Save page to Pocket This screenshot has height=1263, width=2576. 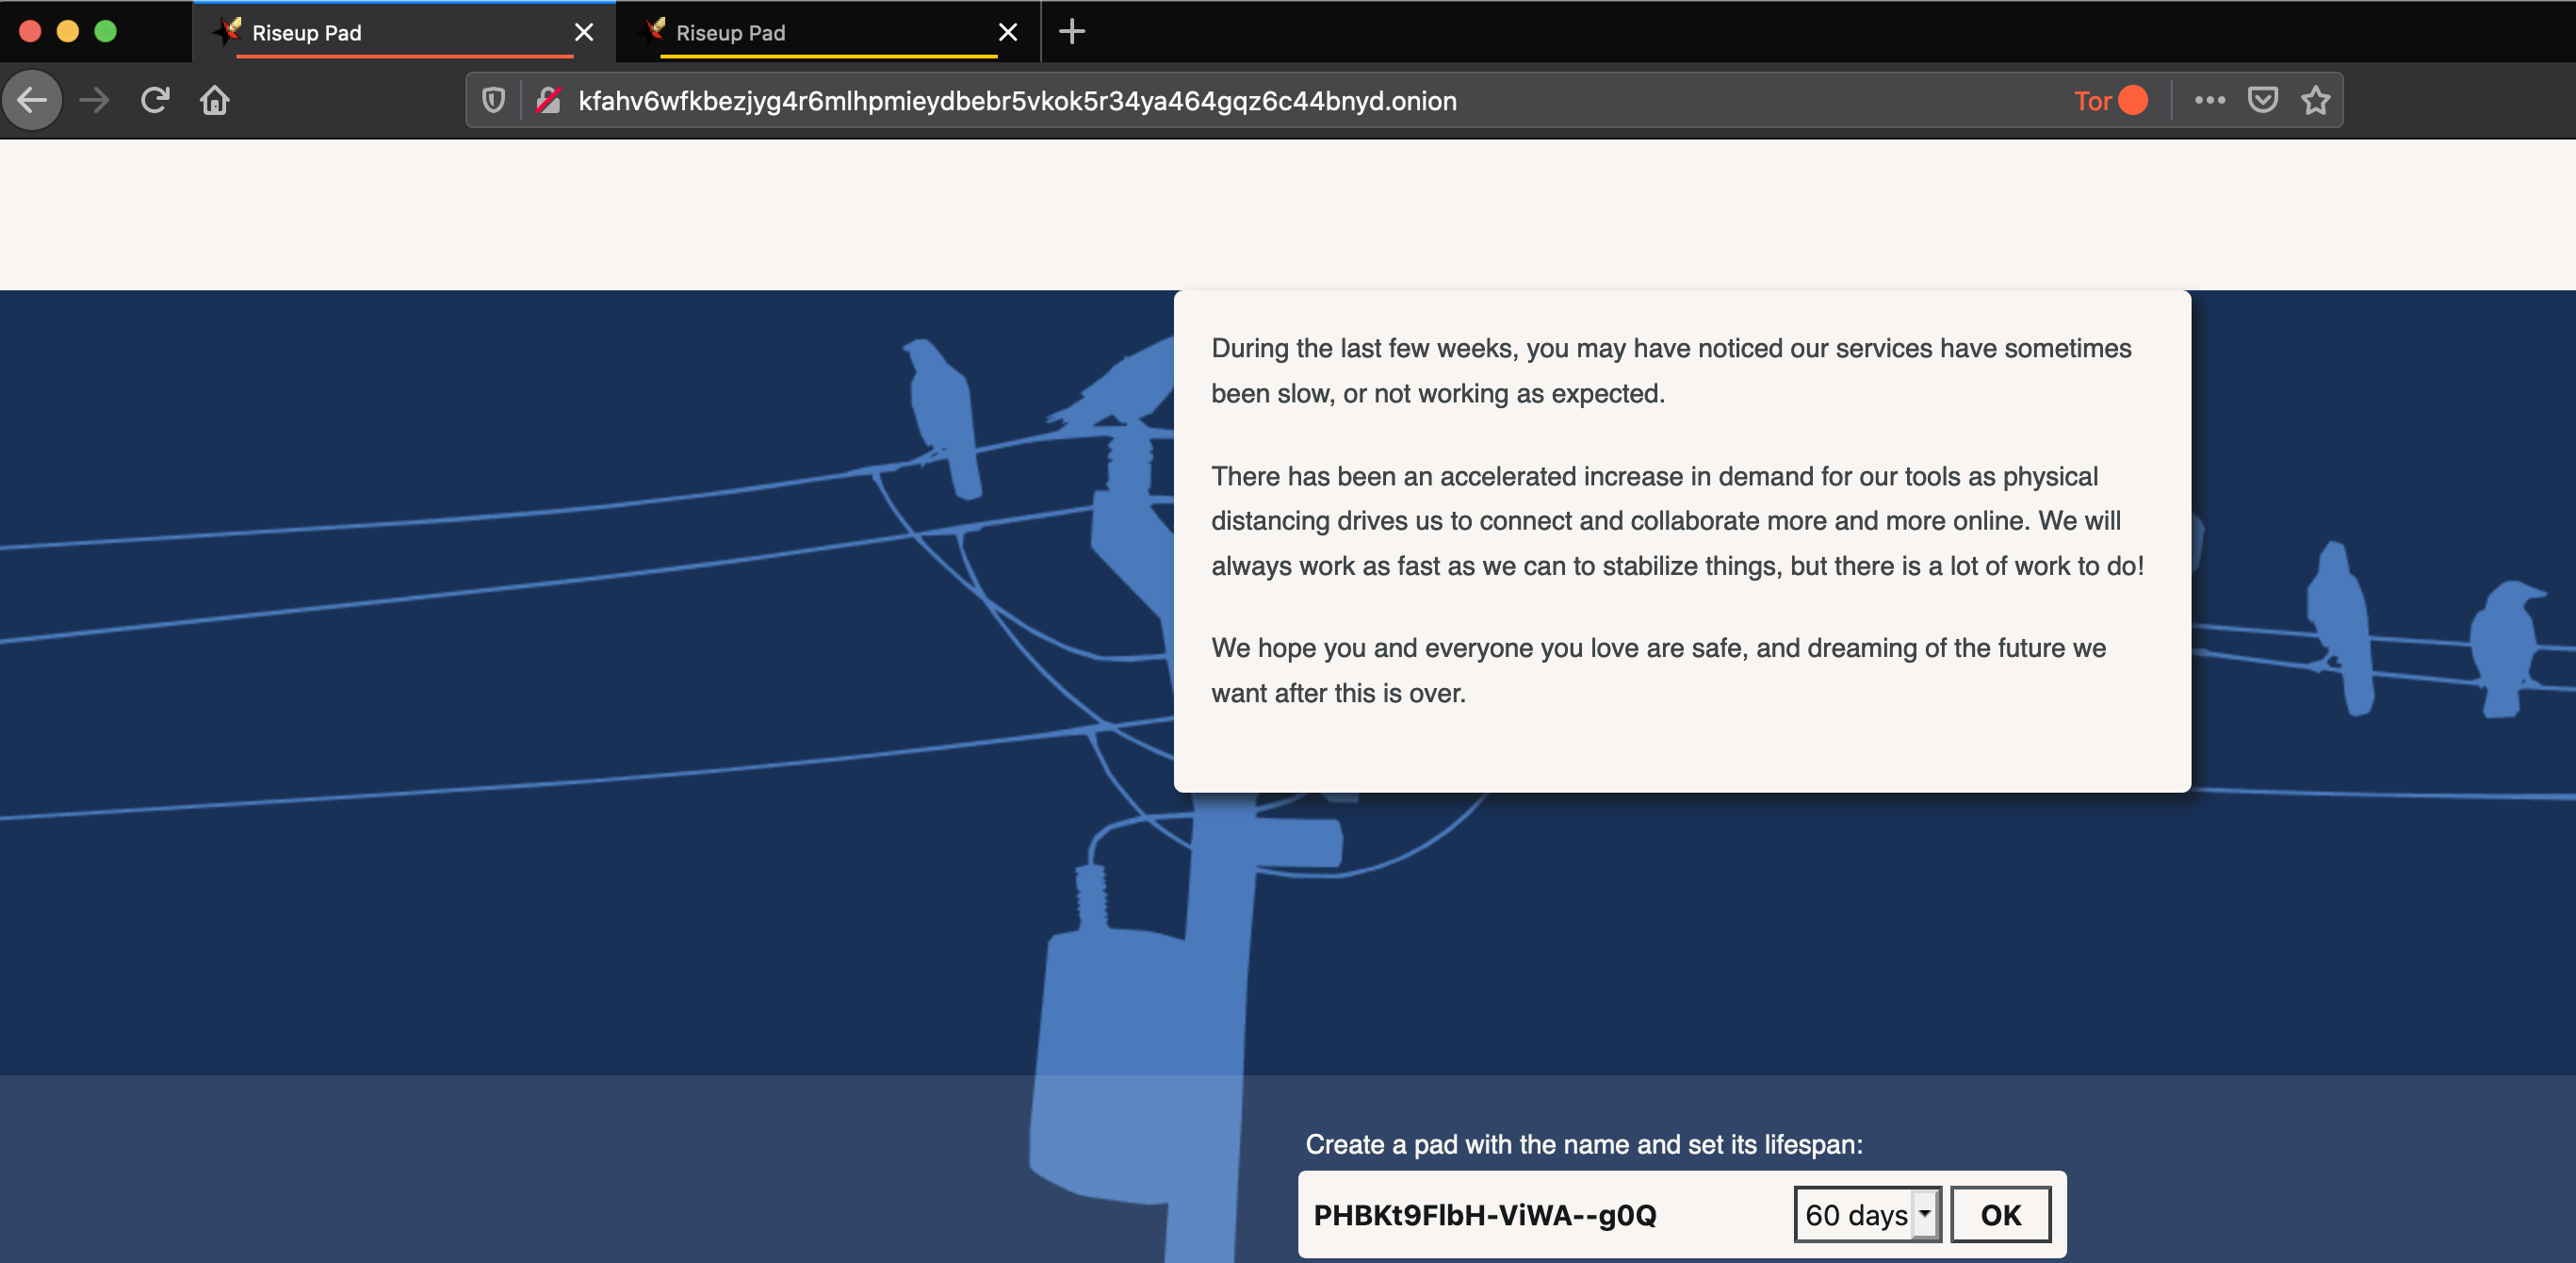click(2262, 100)
